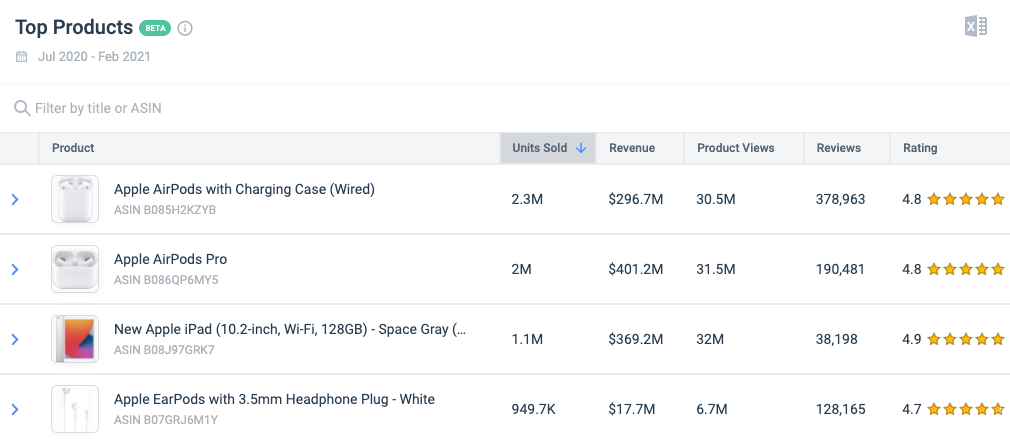
Task: Click the 30.5M product views value
Action: click(x=716, y=200)
